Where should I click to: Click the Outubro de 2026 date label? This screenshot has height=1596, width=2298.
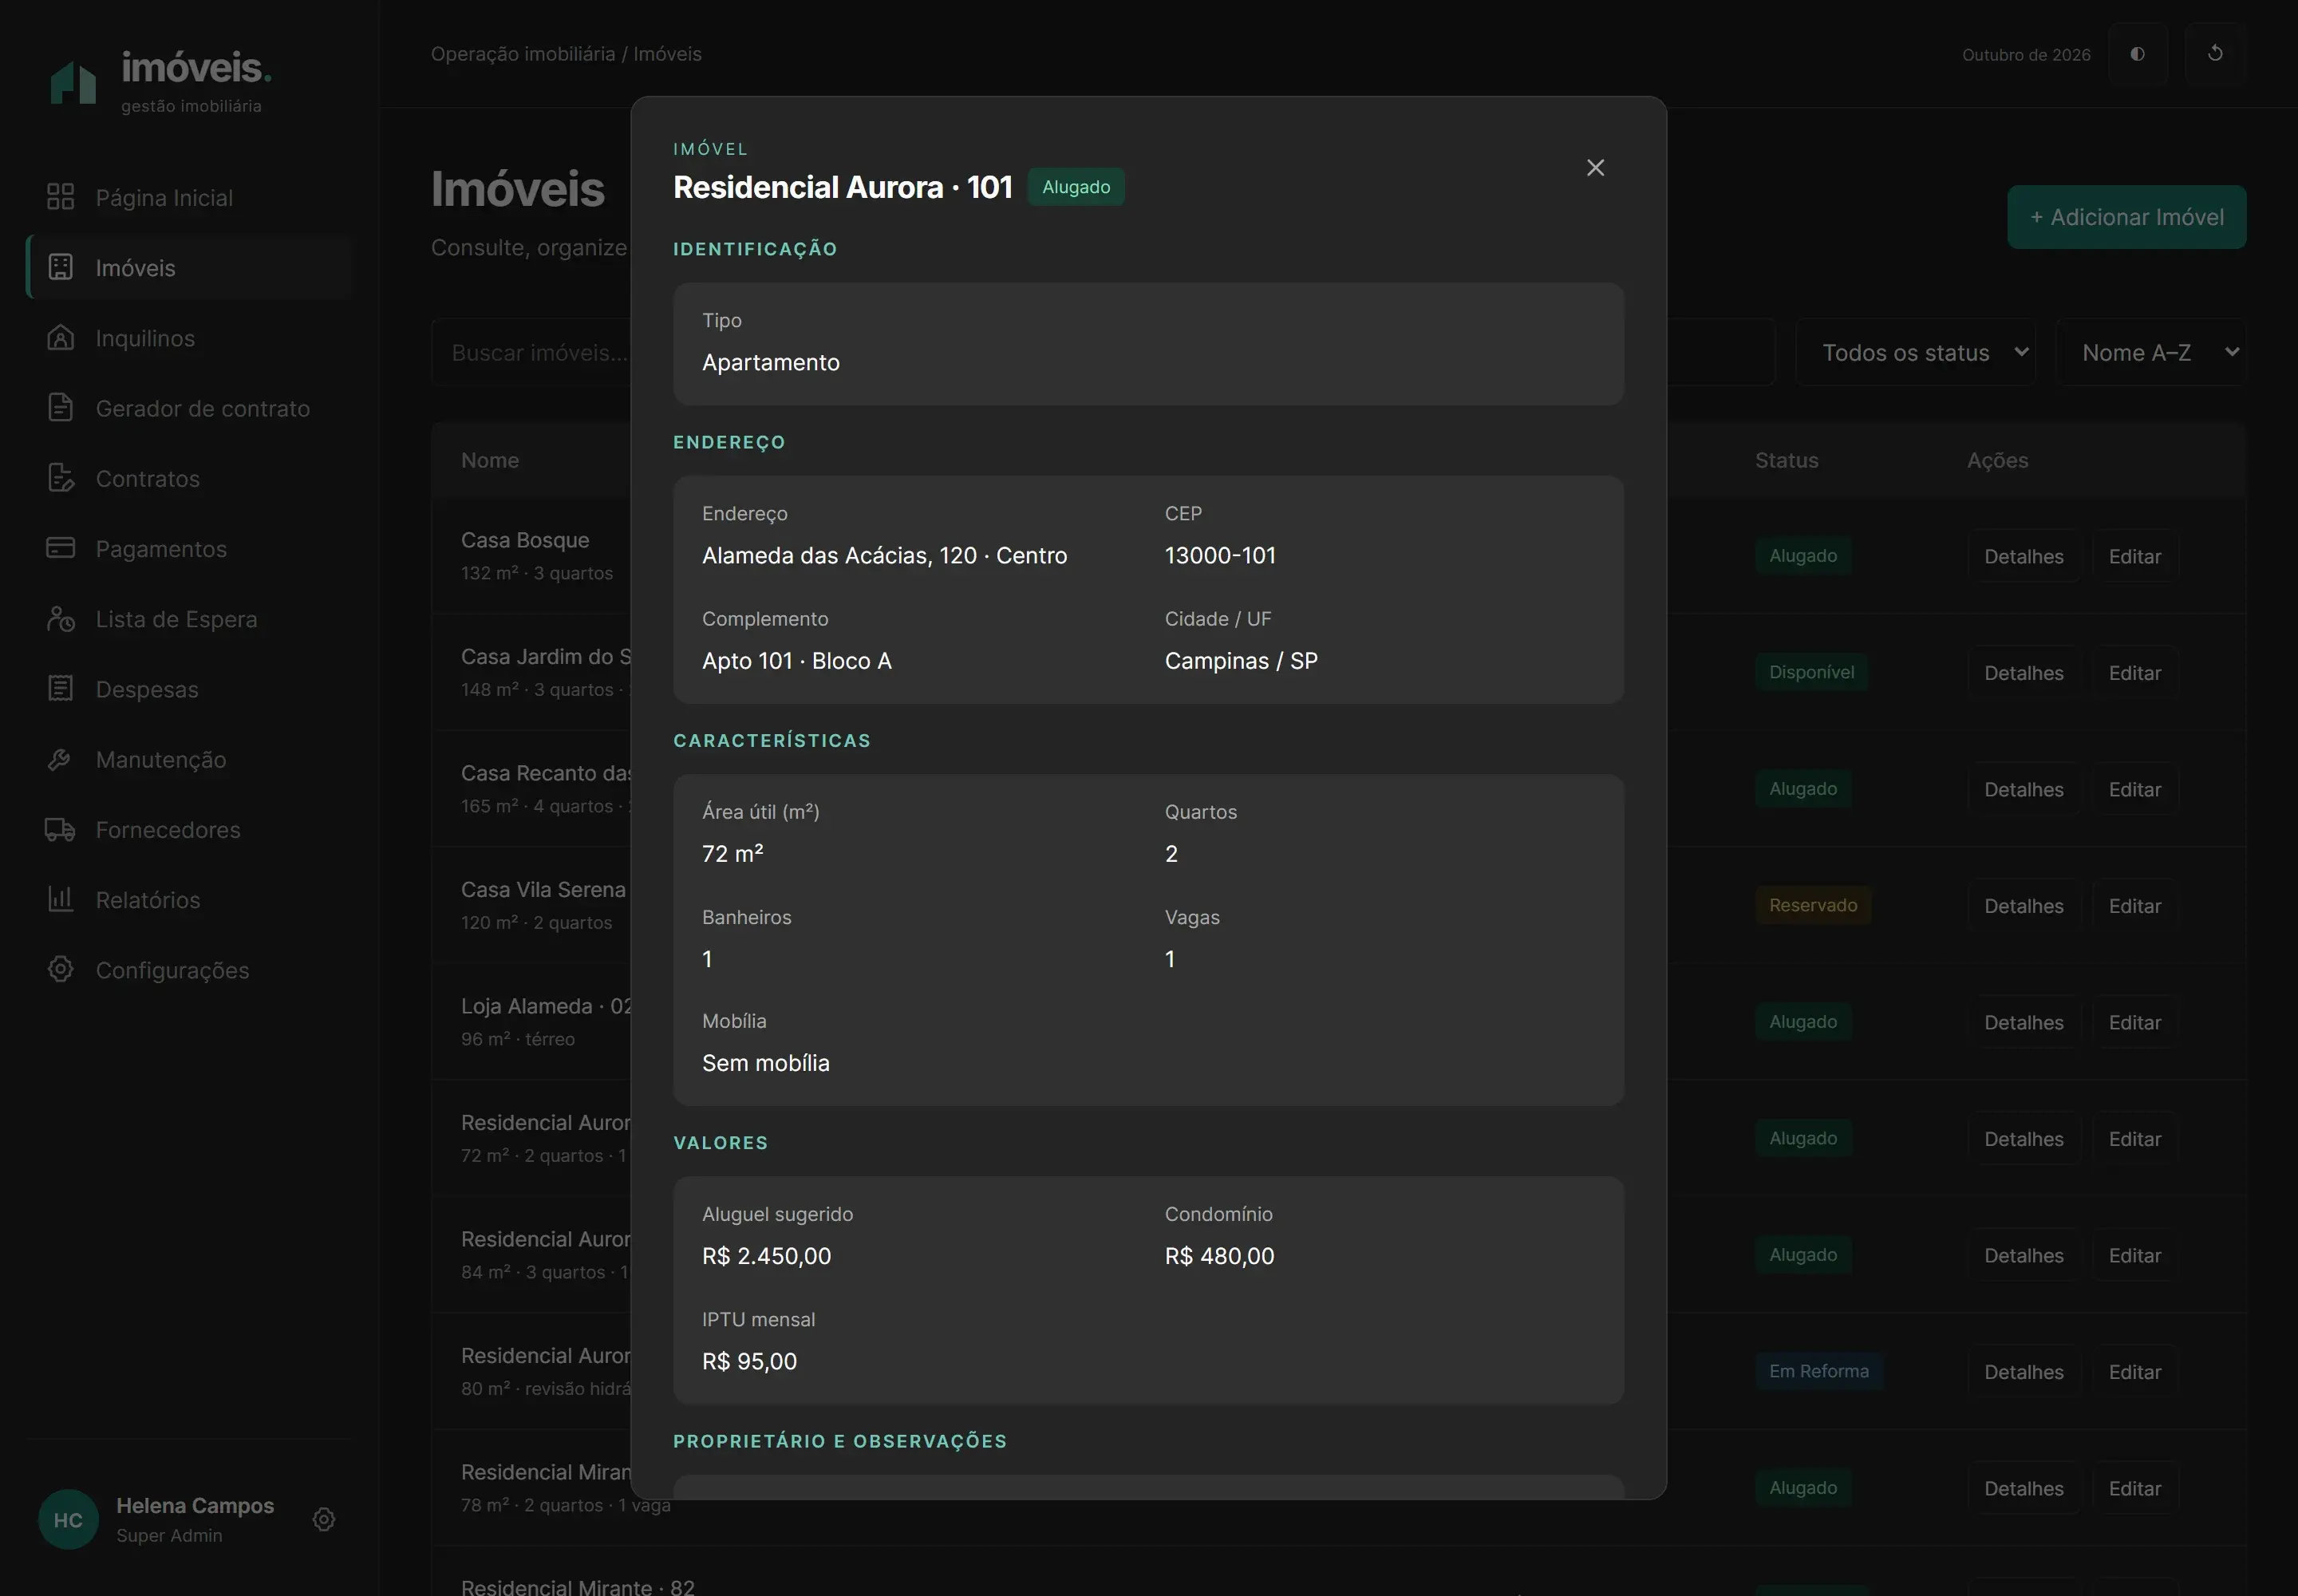2026,55
